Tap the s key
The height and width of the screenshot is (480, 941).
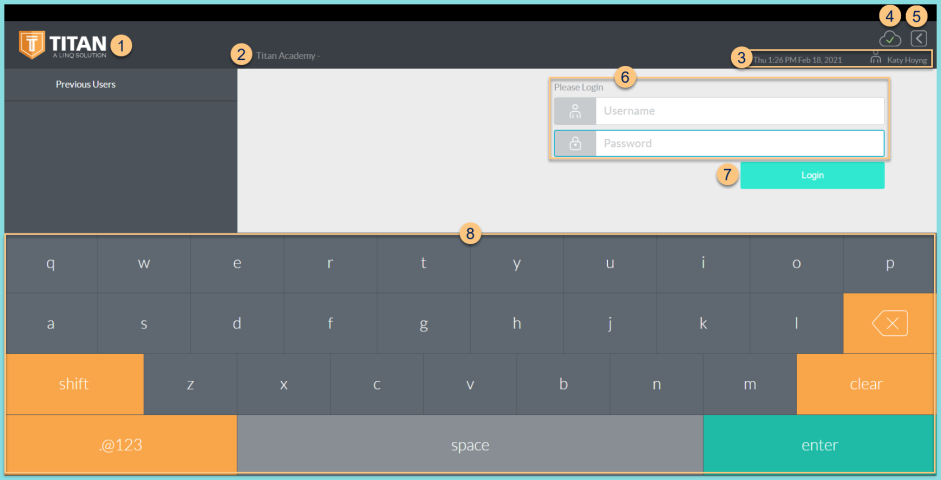(144, 323)
